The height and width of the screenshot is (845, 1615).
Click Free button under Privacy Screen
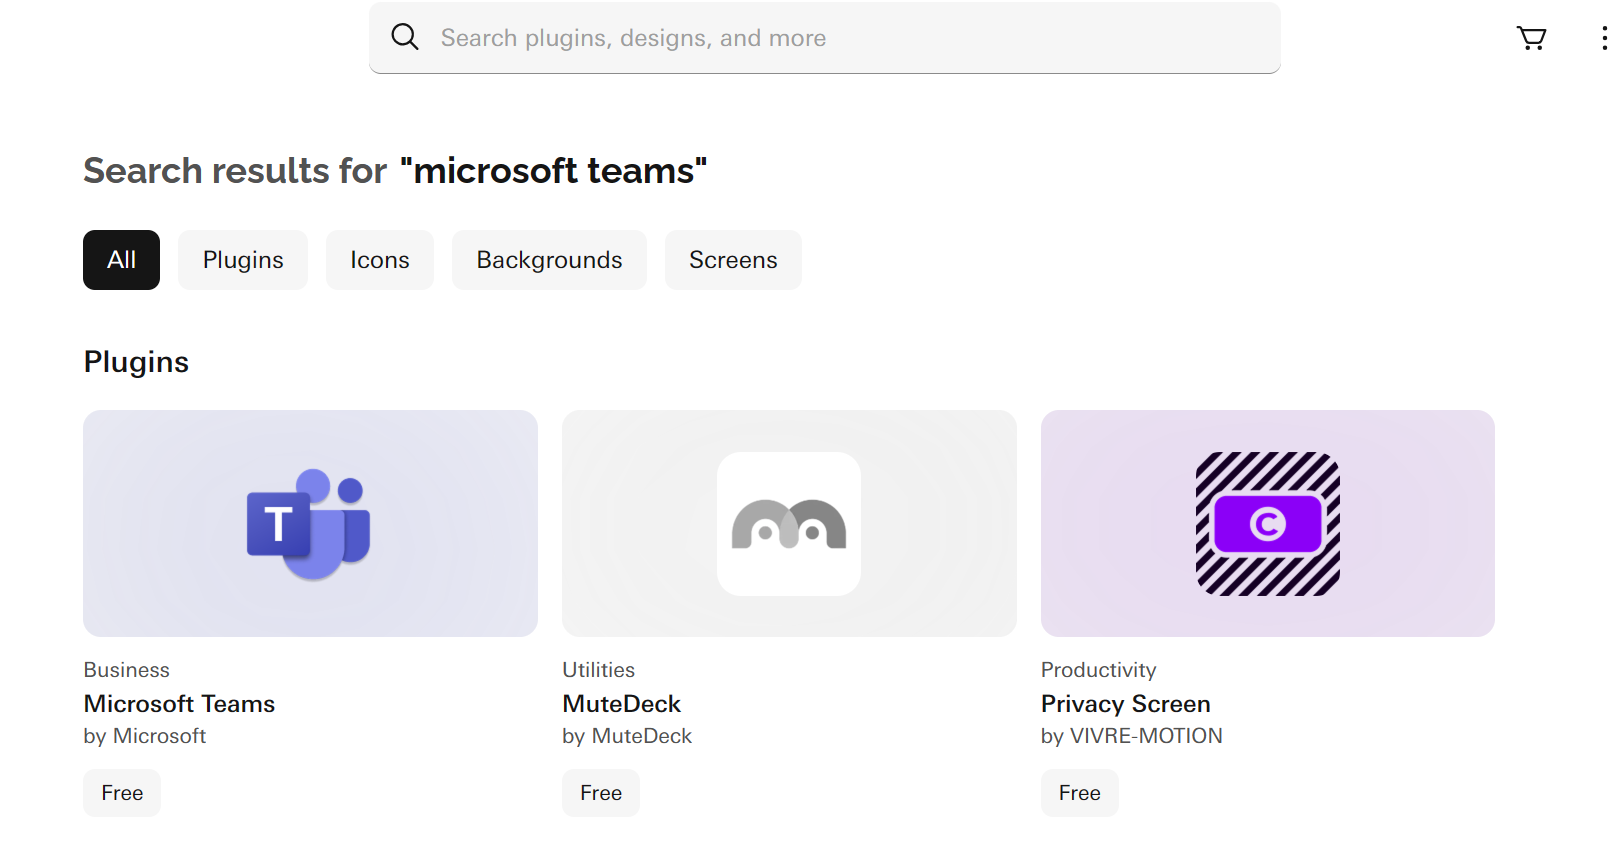tap(1079, 793)
